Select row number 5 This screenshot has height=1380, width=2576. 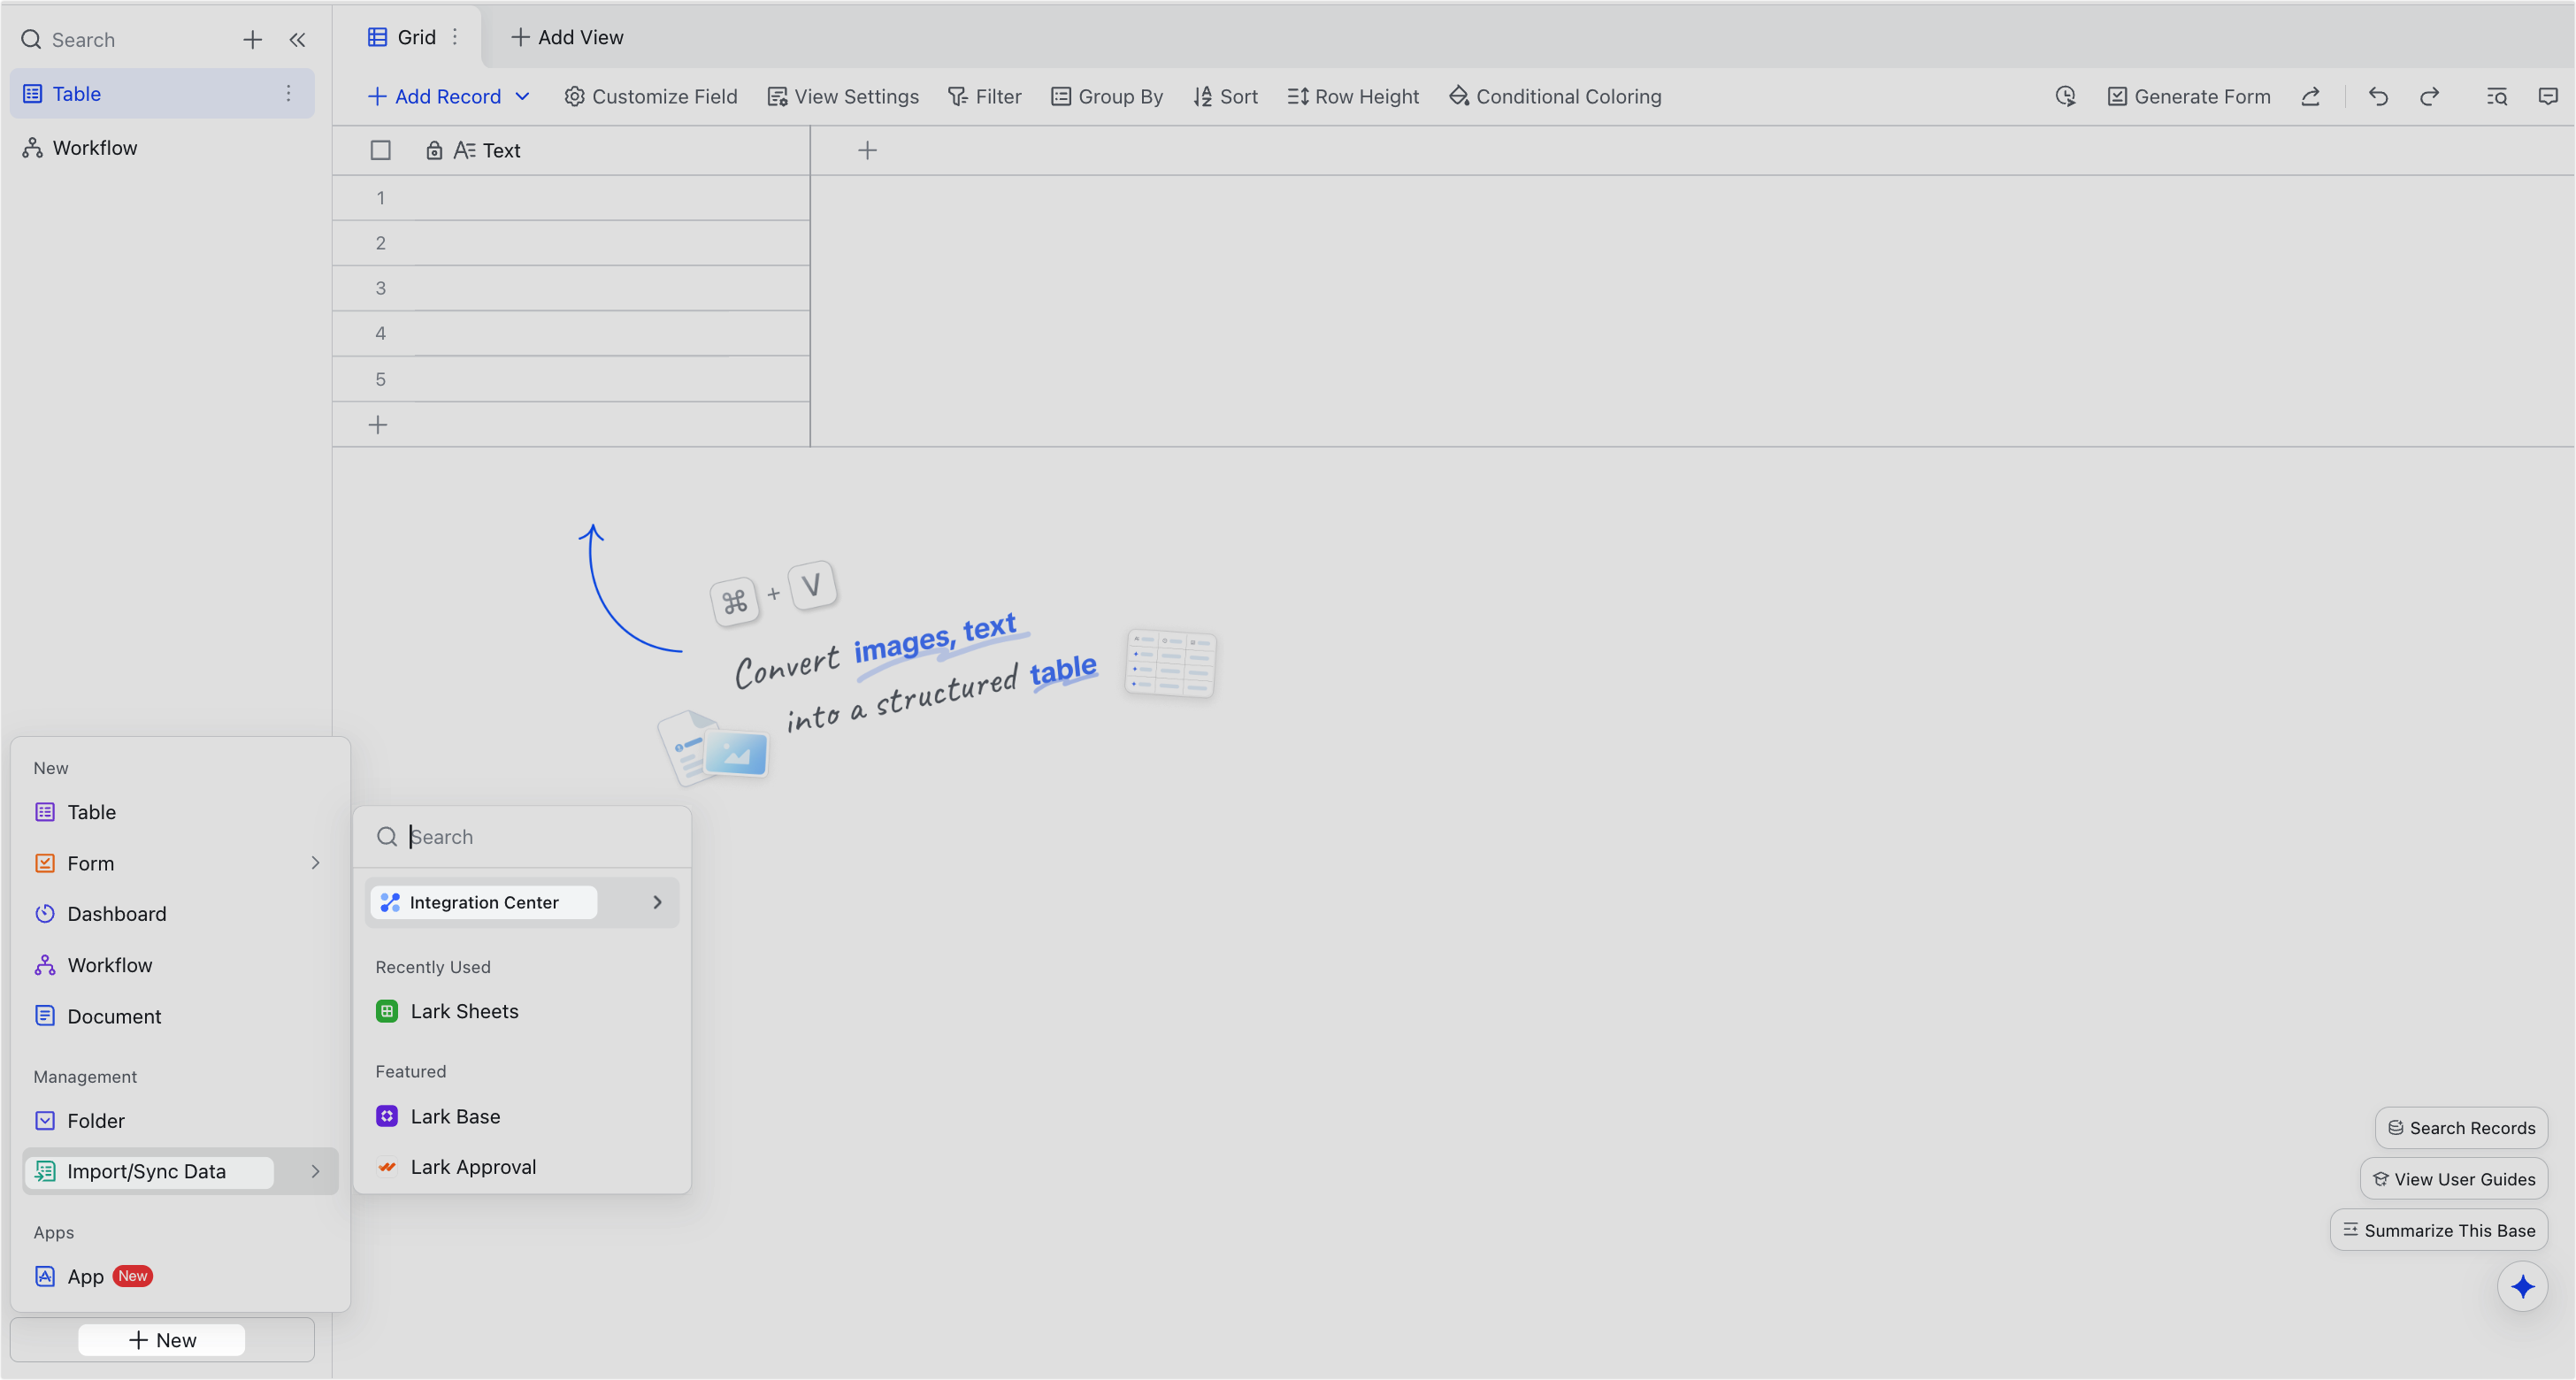pyautogui.click(x=380, y=379)
